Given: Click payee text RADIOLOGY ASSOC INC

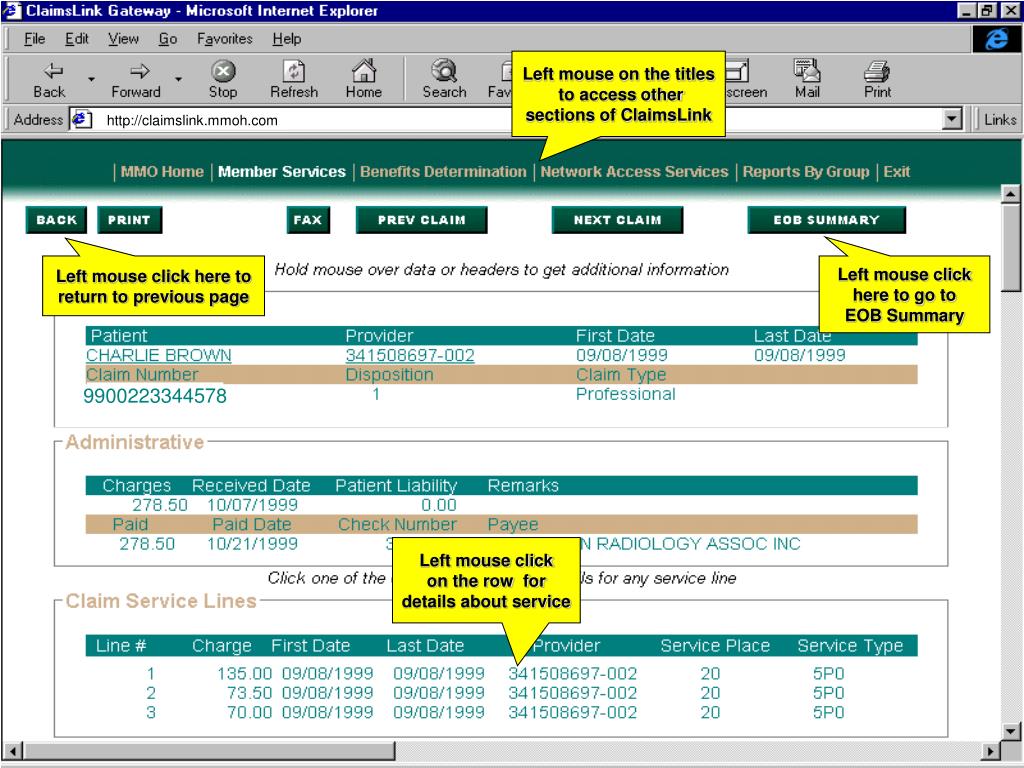Looking at the screenshot, I should [x=698, y=544].
